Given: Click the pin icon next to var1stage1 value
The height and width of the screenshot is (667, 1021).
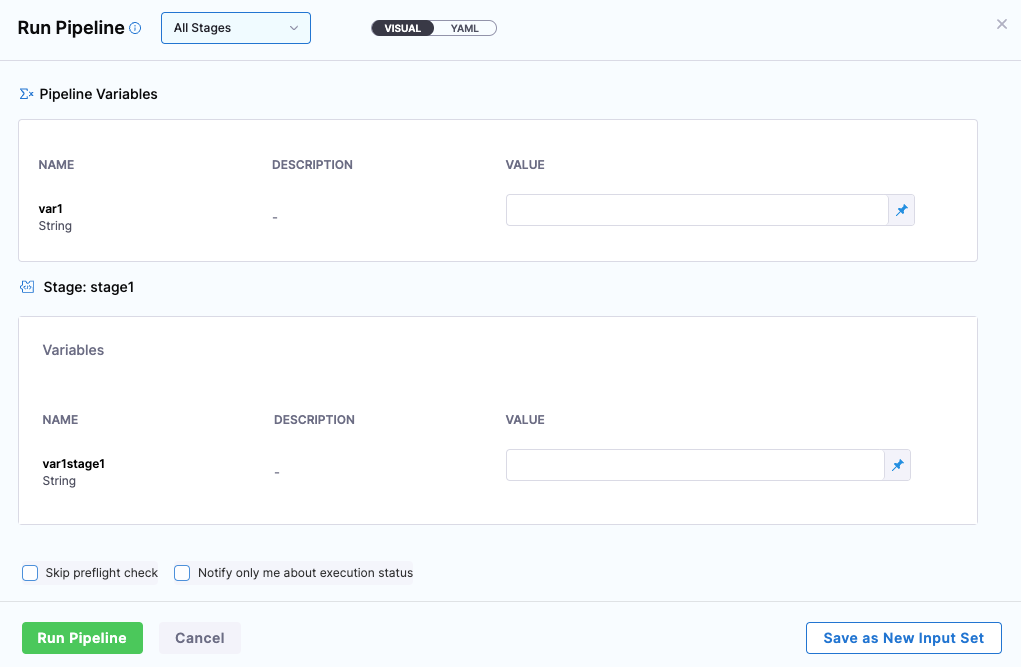Looking at the screenshot, I should coord(897,465).
